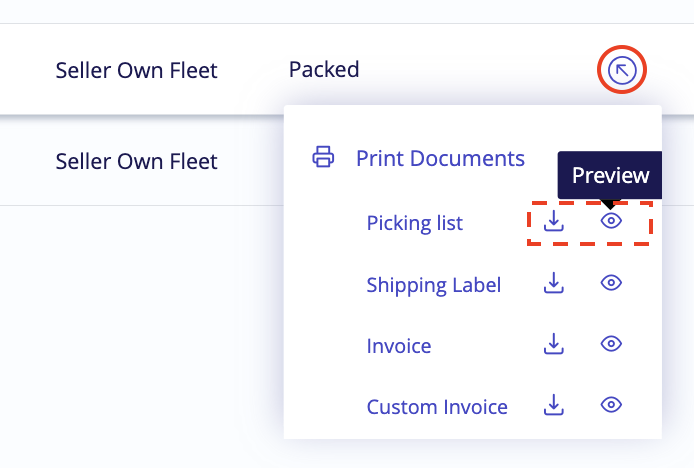Screen dimensions: 694x468
Task: Click Seller Own Fleet in Packed row
Action: tap(136, 70)
